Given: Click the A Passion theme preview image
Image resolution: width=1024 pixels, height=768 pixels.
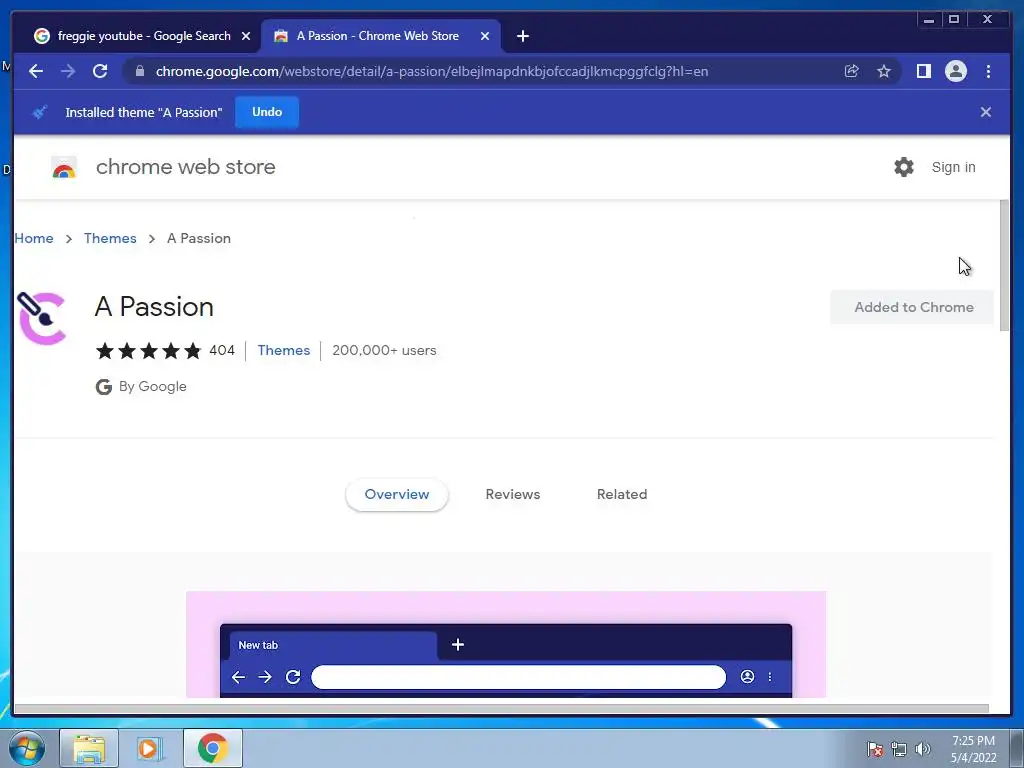Looking at the screenshot, I should tap(505, 645).
